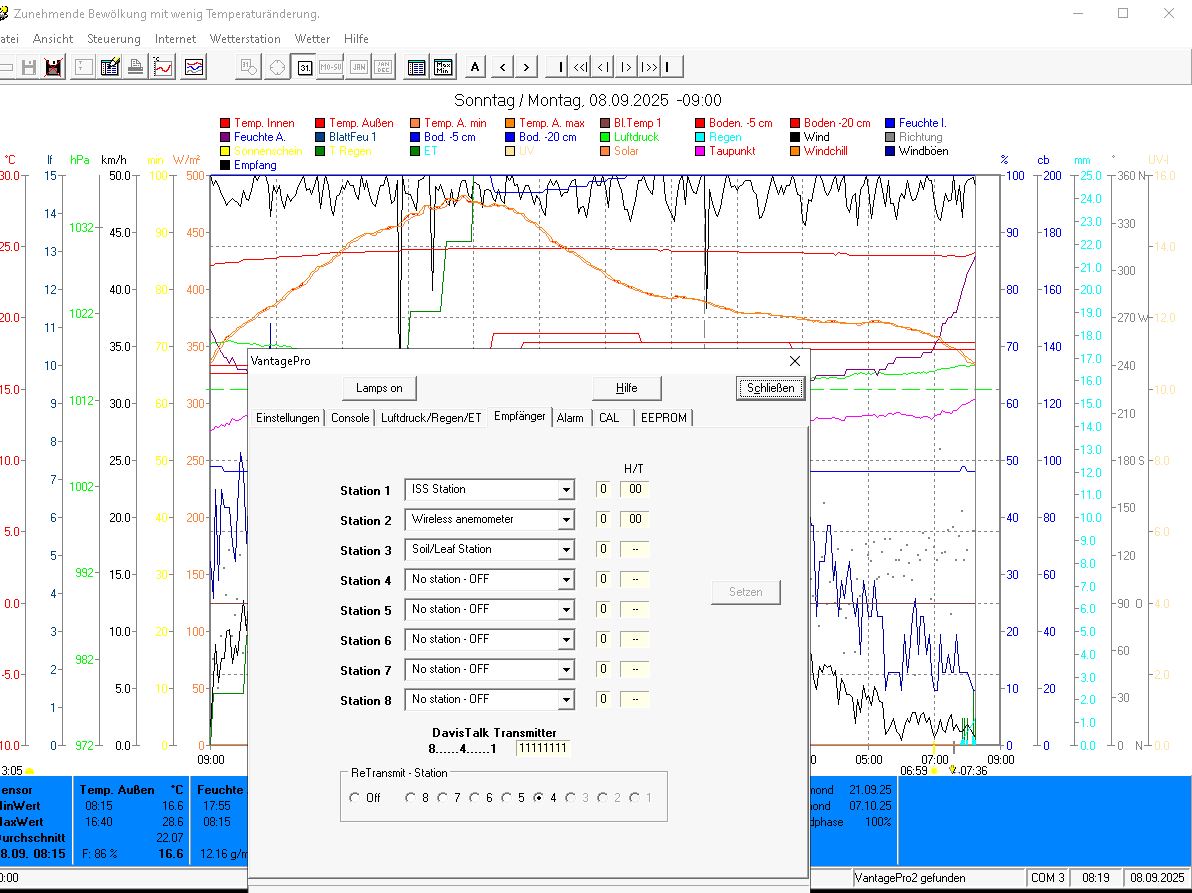Open the Wetterstation menu
Viewport: 1192px width, 893px height.
click(245, 39)
